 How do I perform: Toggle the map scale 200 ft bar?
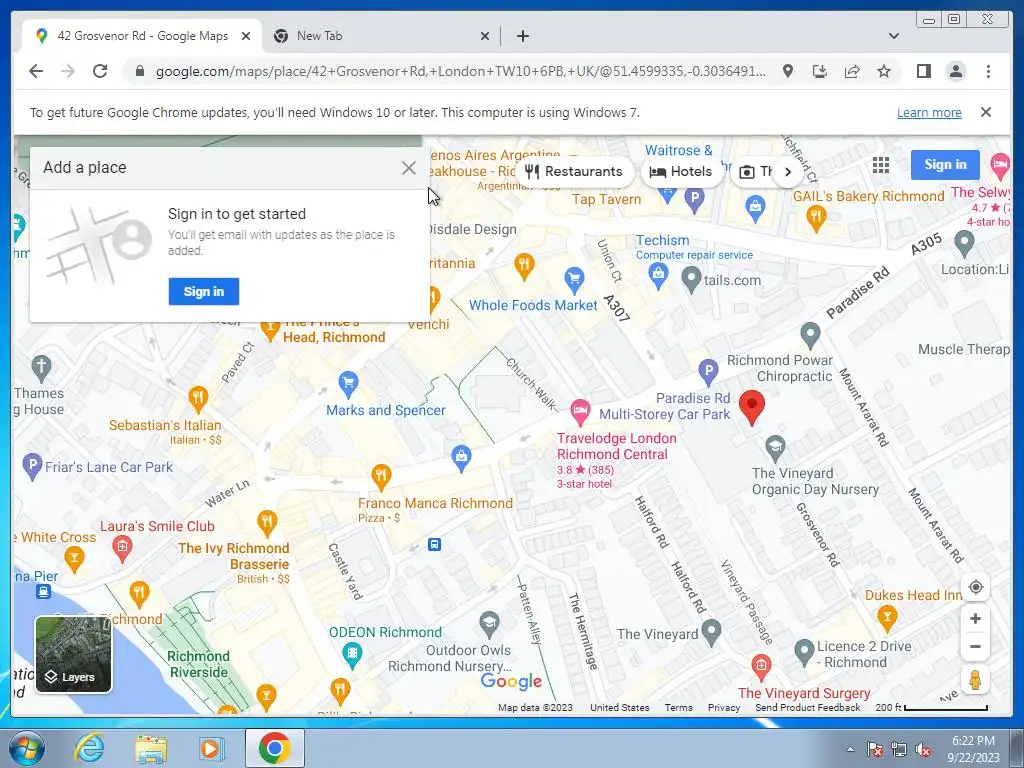pyautogui.click(x=931, y=707)
